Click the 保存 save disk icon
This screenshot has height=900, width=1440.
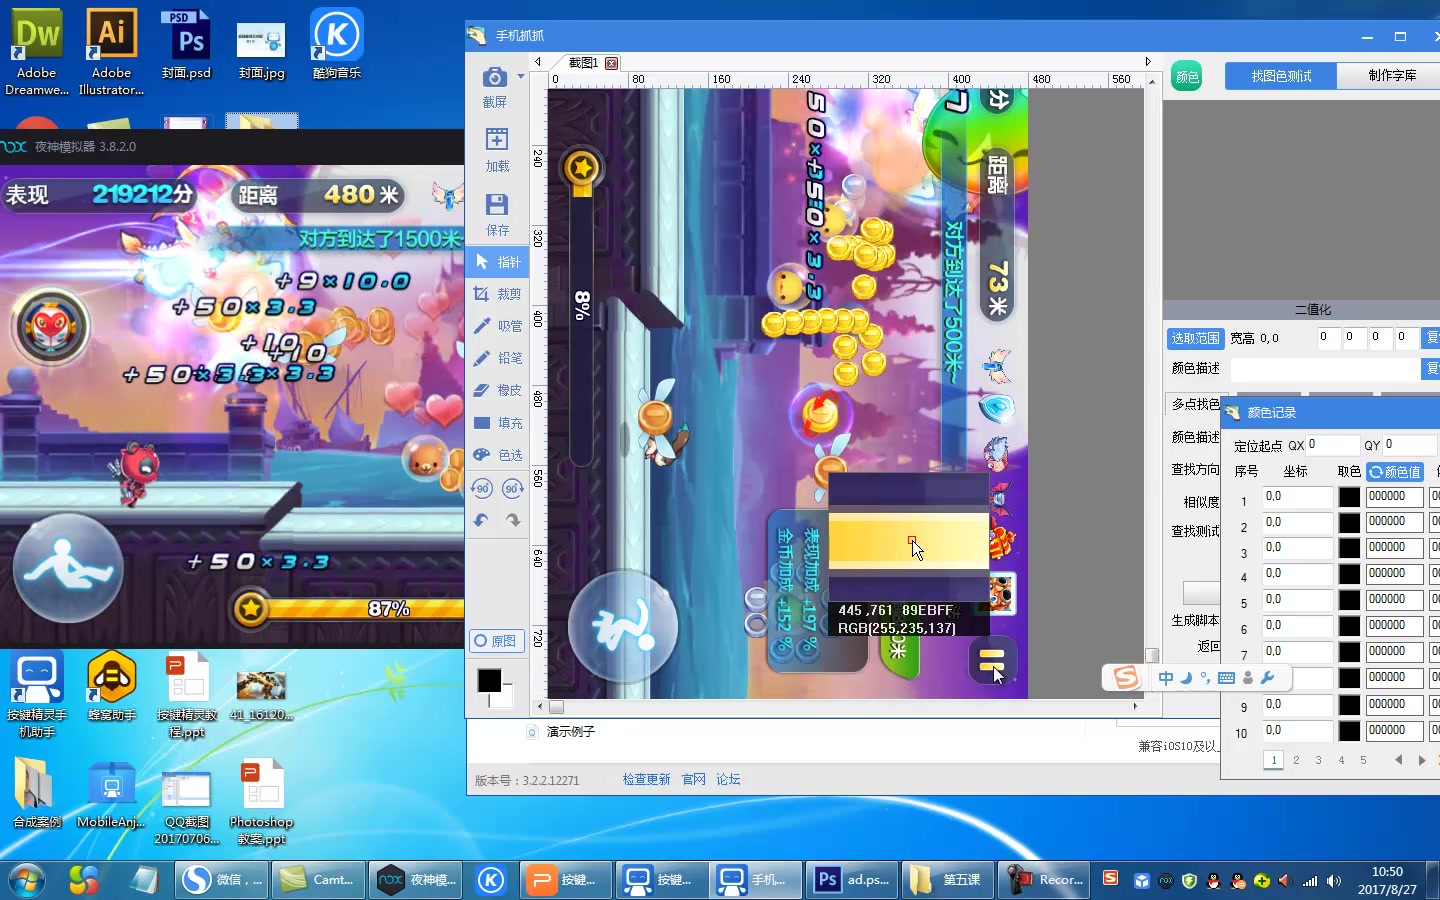[497, 205]
